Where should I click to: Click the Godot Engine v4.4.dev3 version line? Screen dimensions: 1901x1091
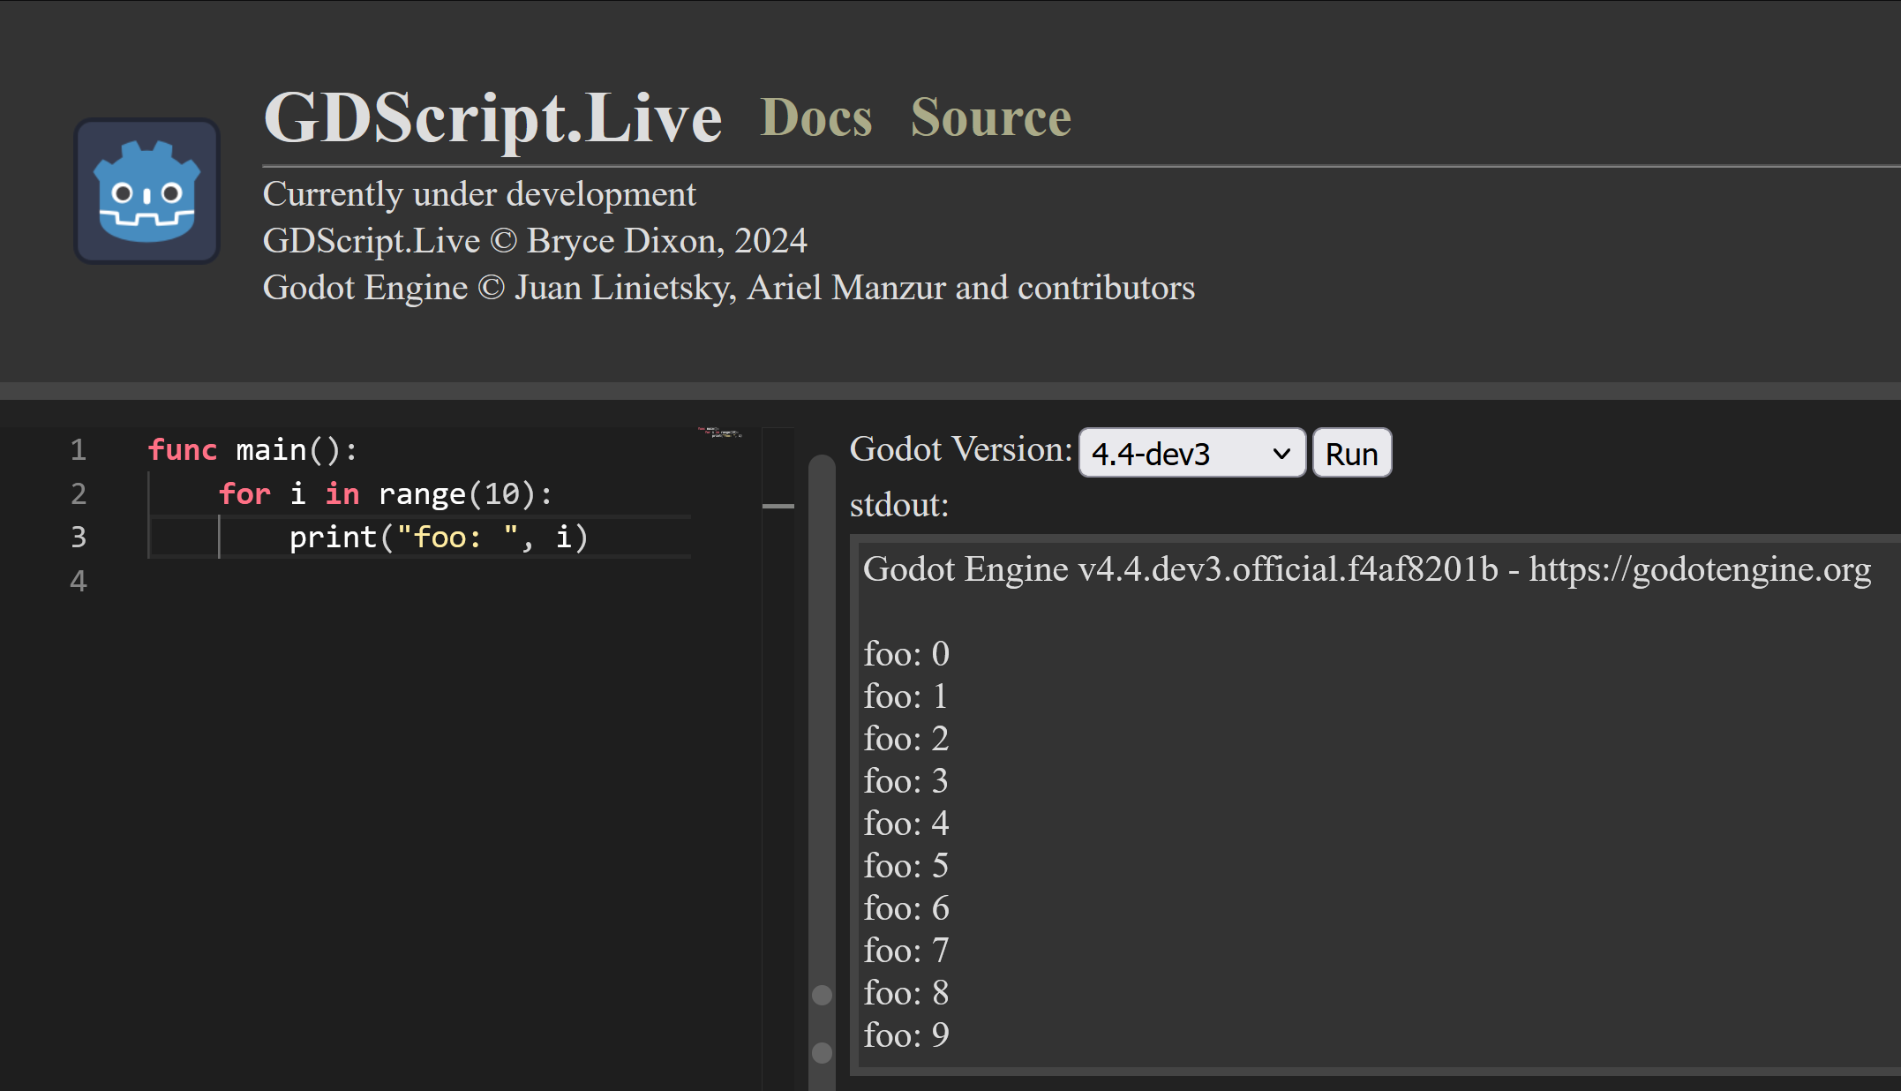[1367, 569]
